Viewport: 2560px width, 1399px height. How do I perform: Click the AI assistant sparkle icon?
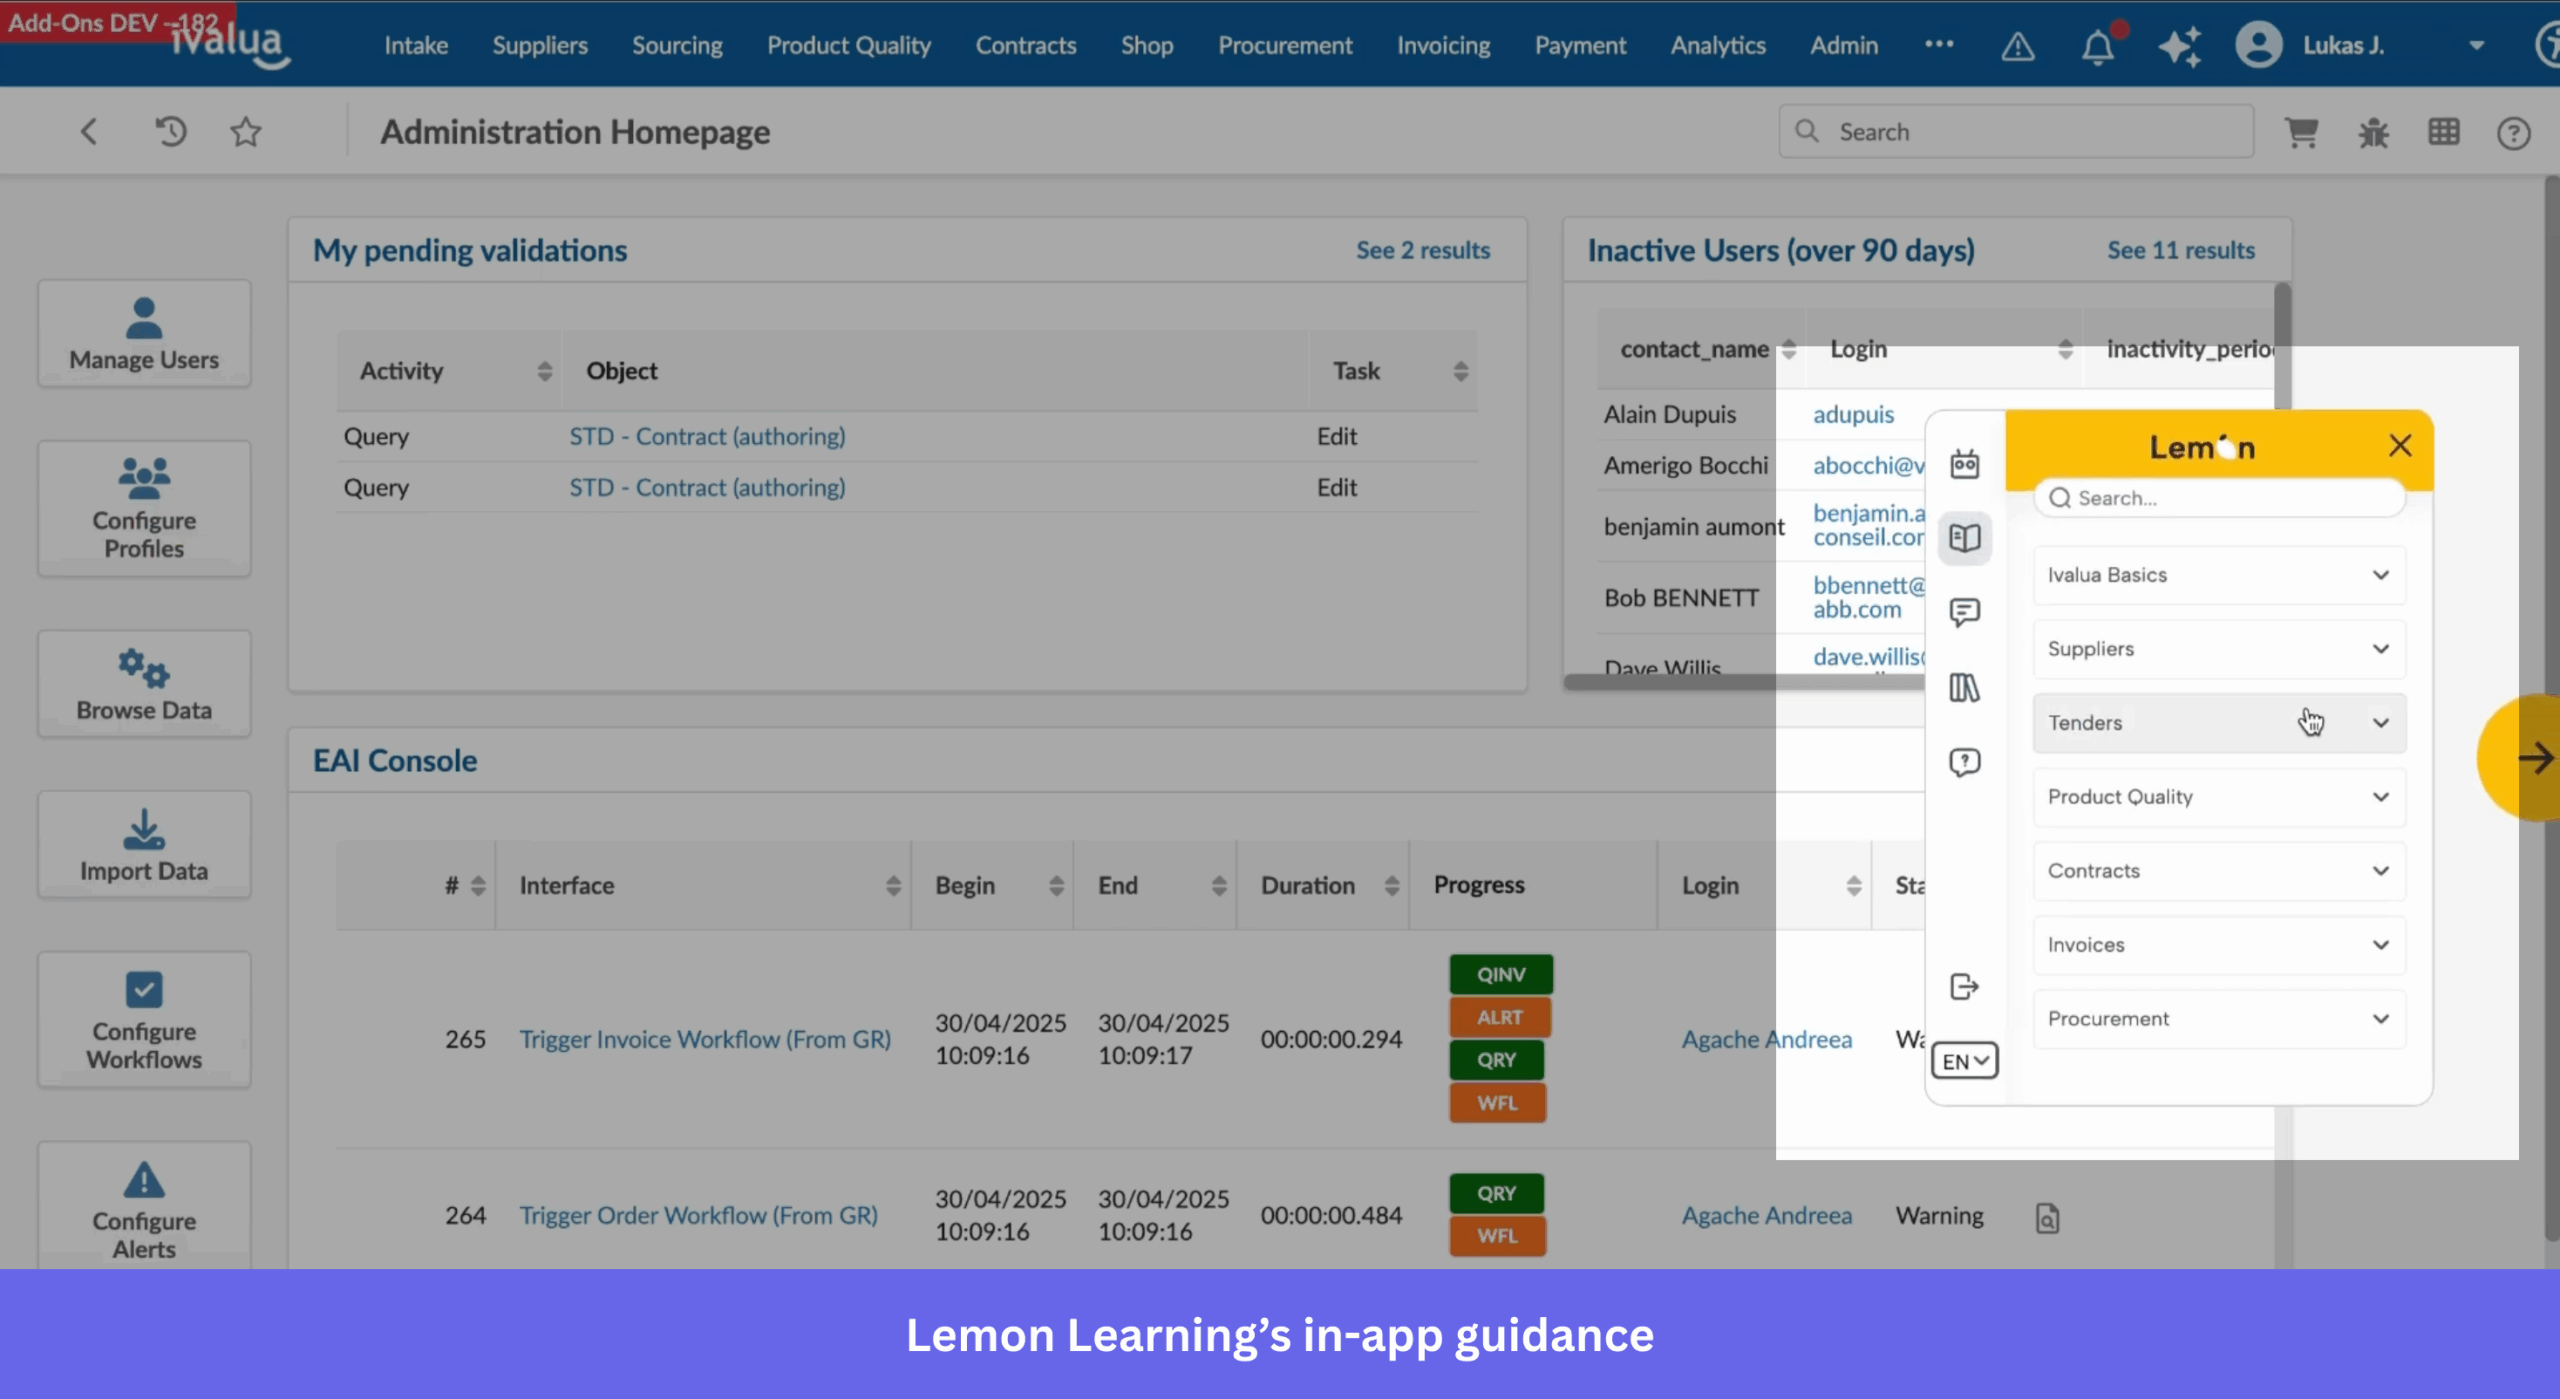point(2180,45)
